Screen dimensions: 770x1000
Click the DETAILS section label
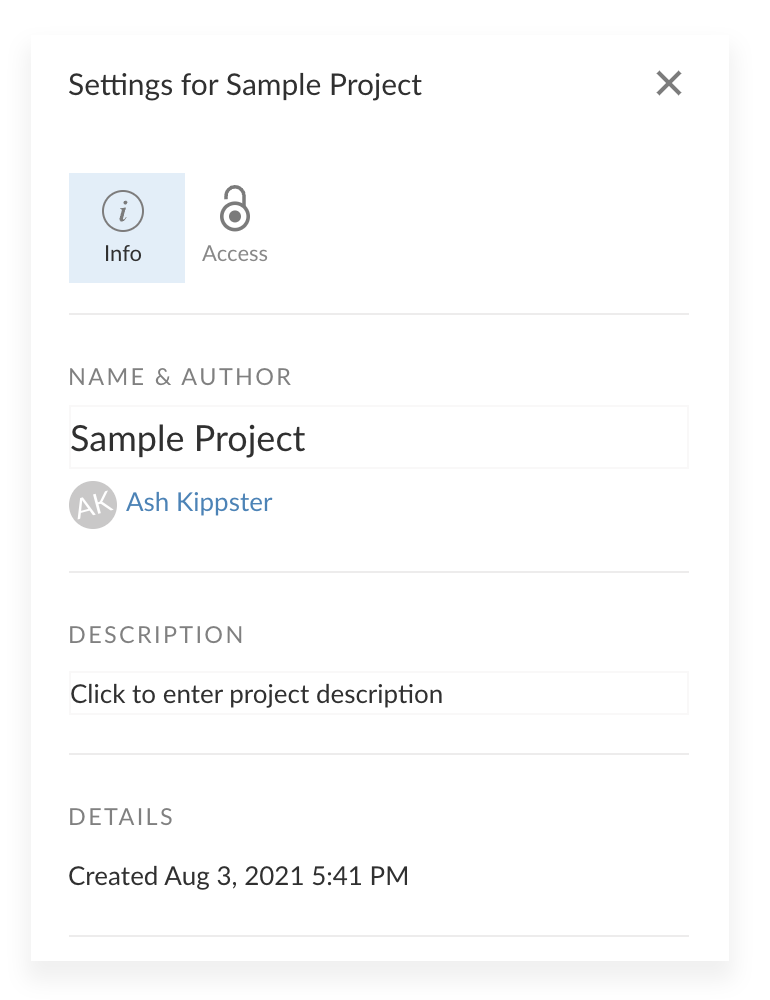(121, 817)
